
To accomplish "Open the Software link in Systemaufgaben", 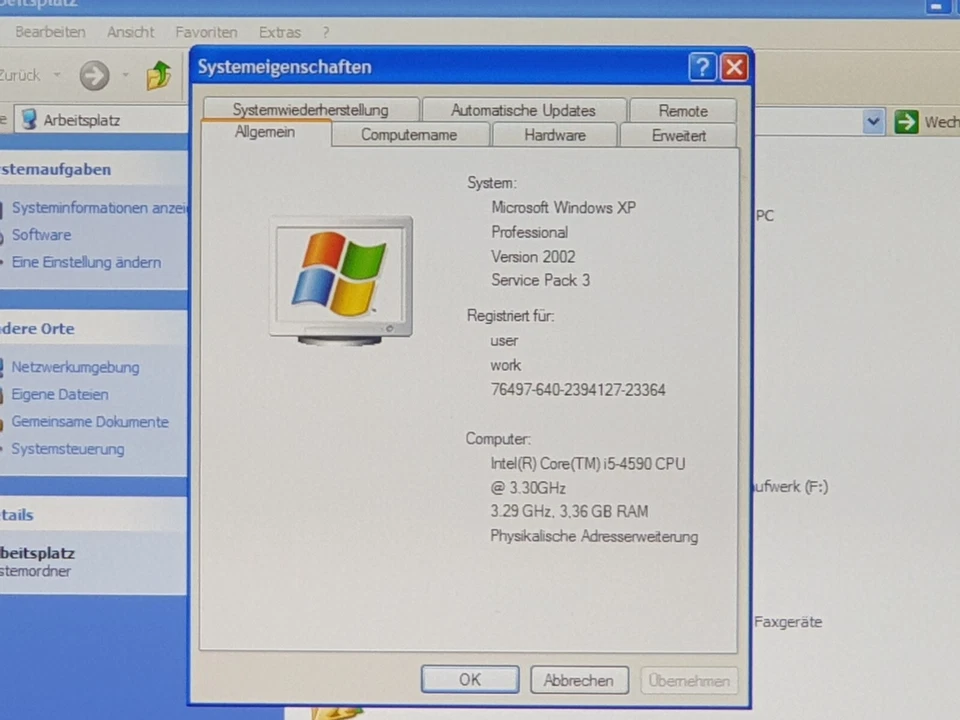I will tap(41, 235).
